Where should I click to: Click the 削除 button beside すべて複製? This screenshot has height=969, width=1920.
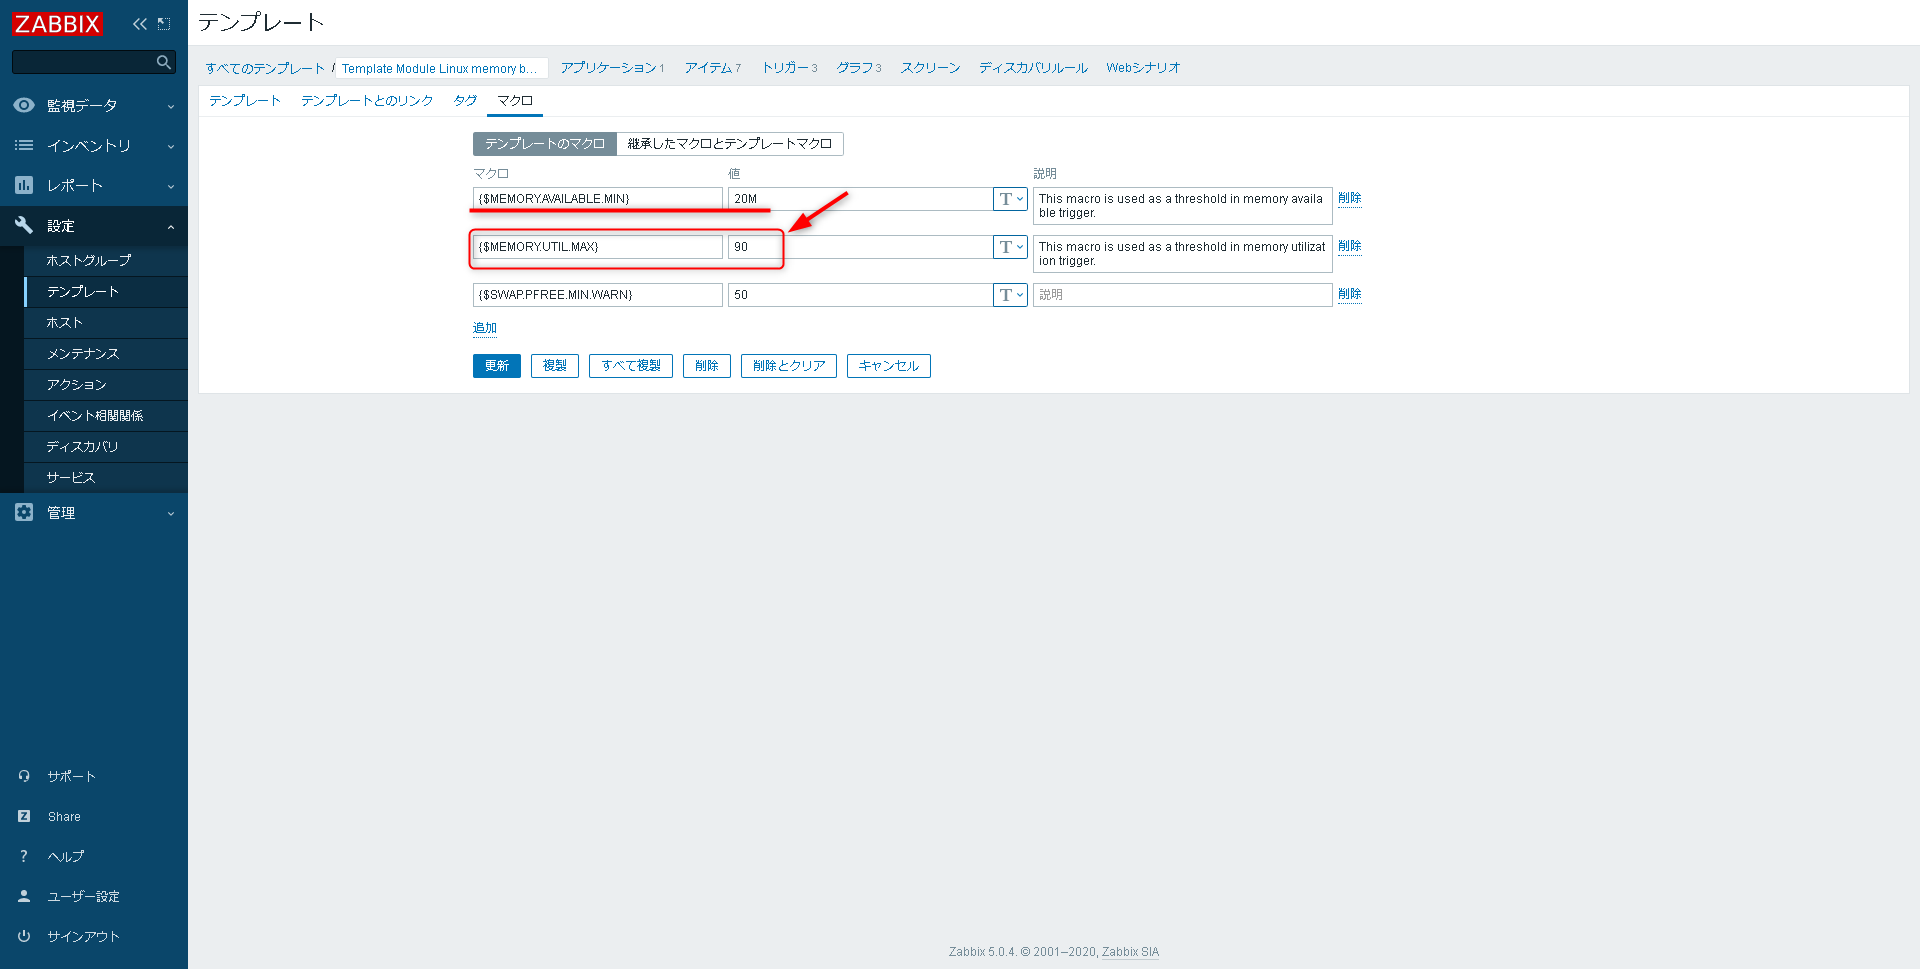click(707, 366)
